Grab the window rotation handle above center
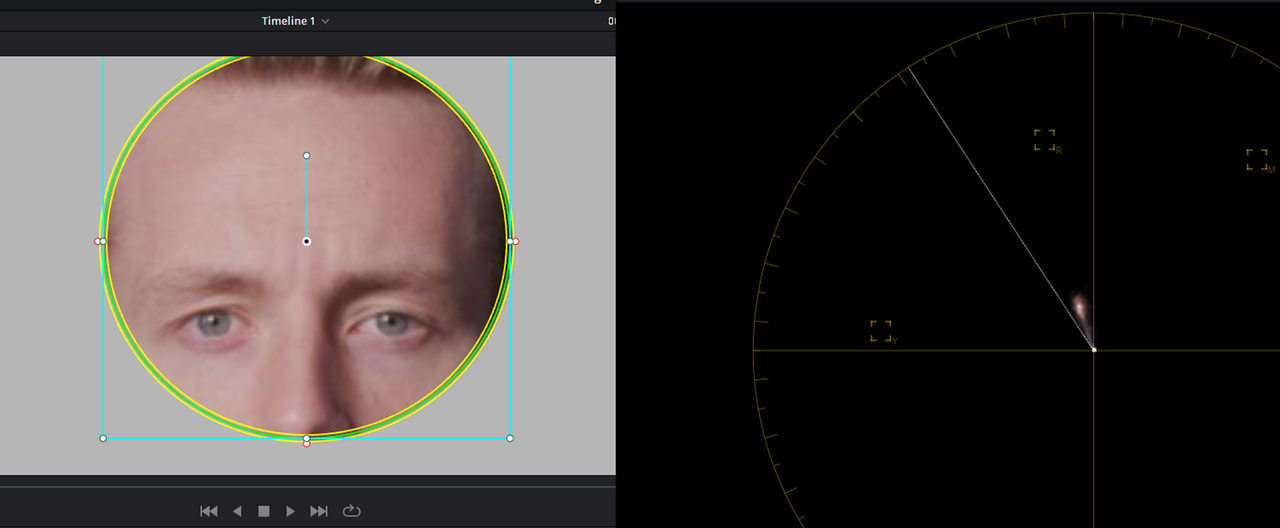1280x528 pixels. coord(306,155)
